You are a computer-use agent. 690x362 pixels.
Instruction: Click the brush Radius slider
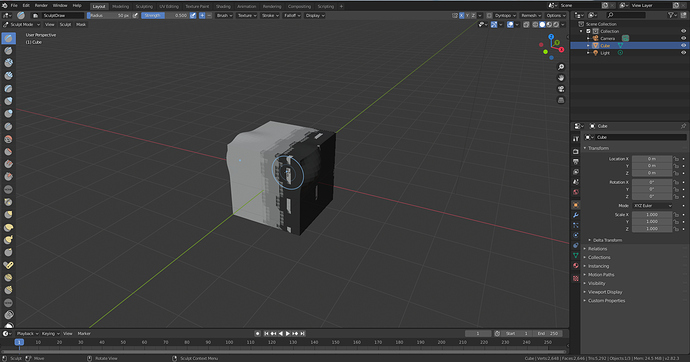pos(109,15)
